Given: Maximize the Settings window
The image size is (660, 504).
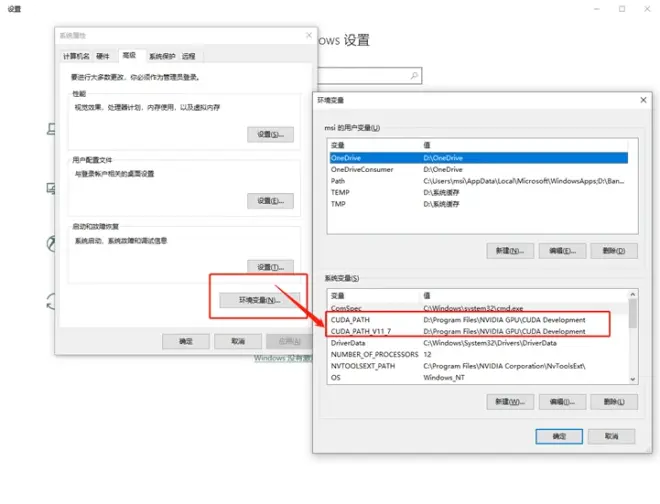Looking at the screenshot, I should pyautogui.click(x=622, y=9).
